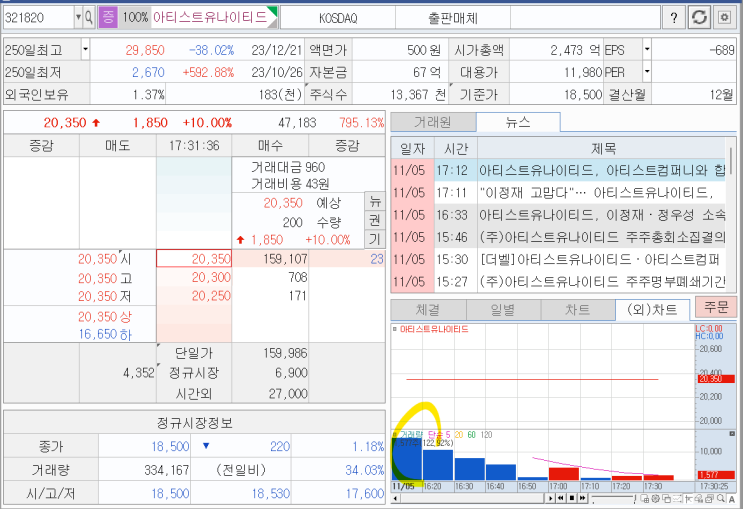Click the 매수 column header
The height and width of the screenshot is (509, 743).
pyautogui.click(x=270, y=145)
